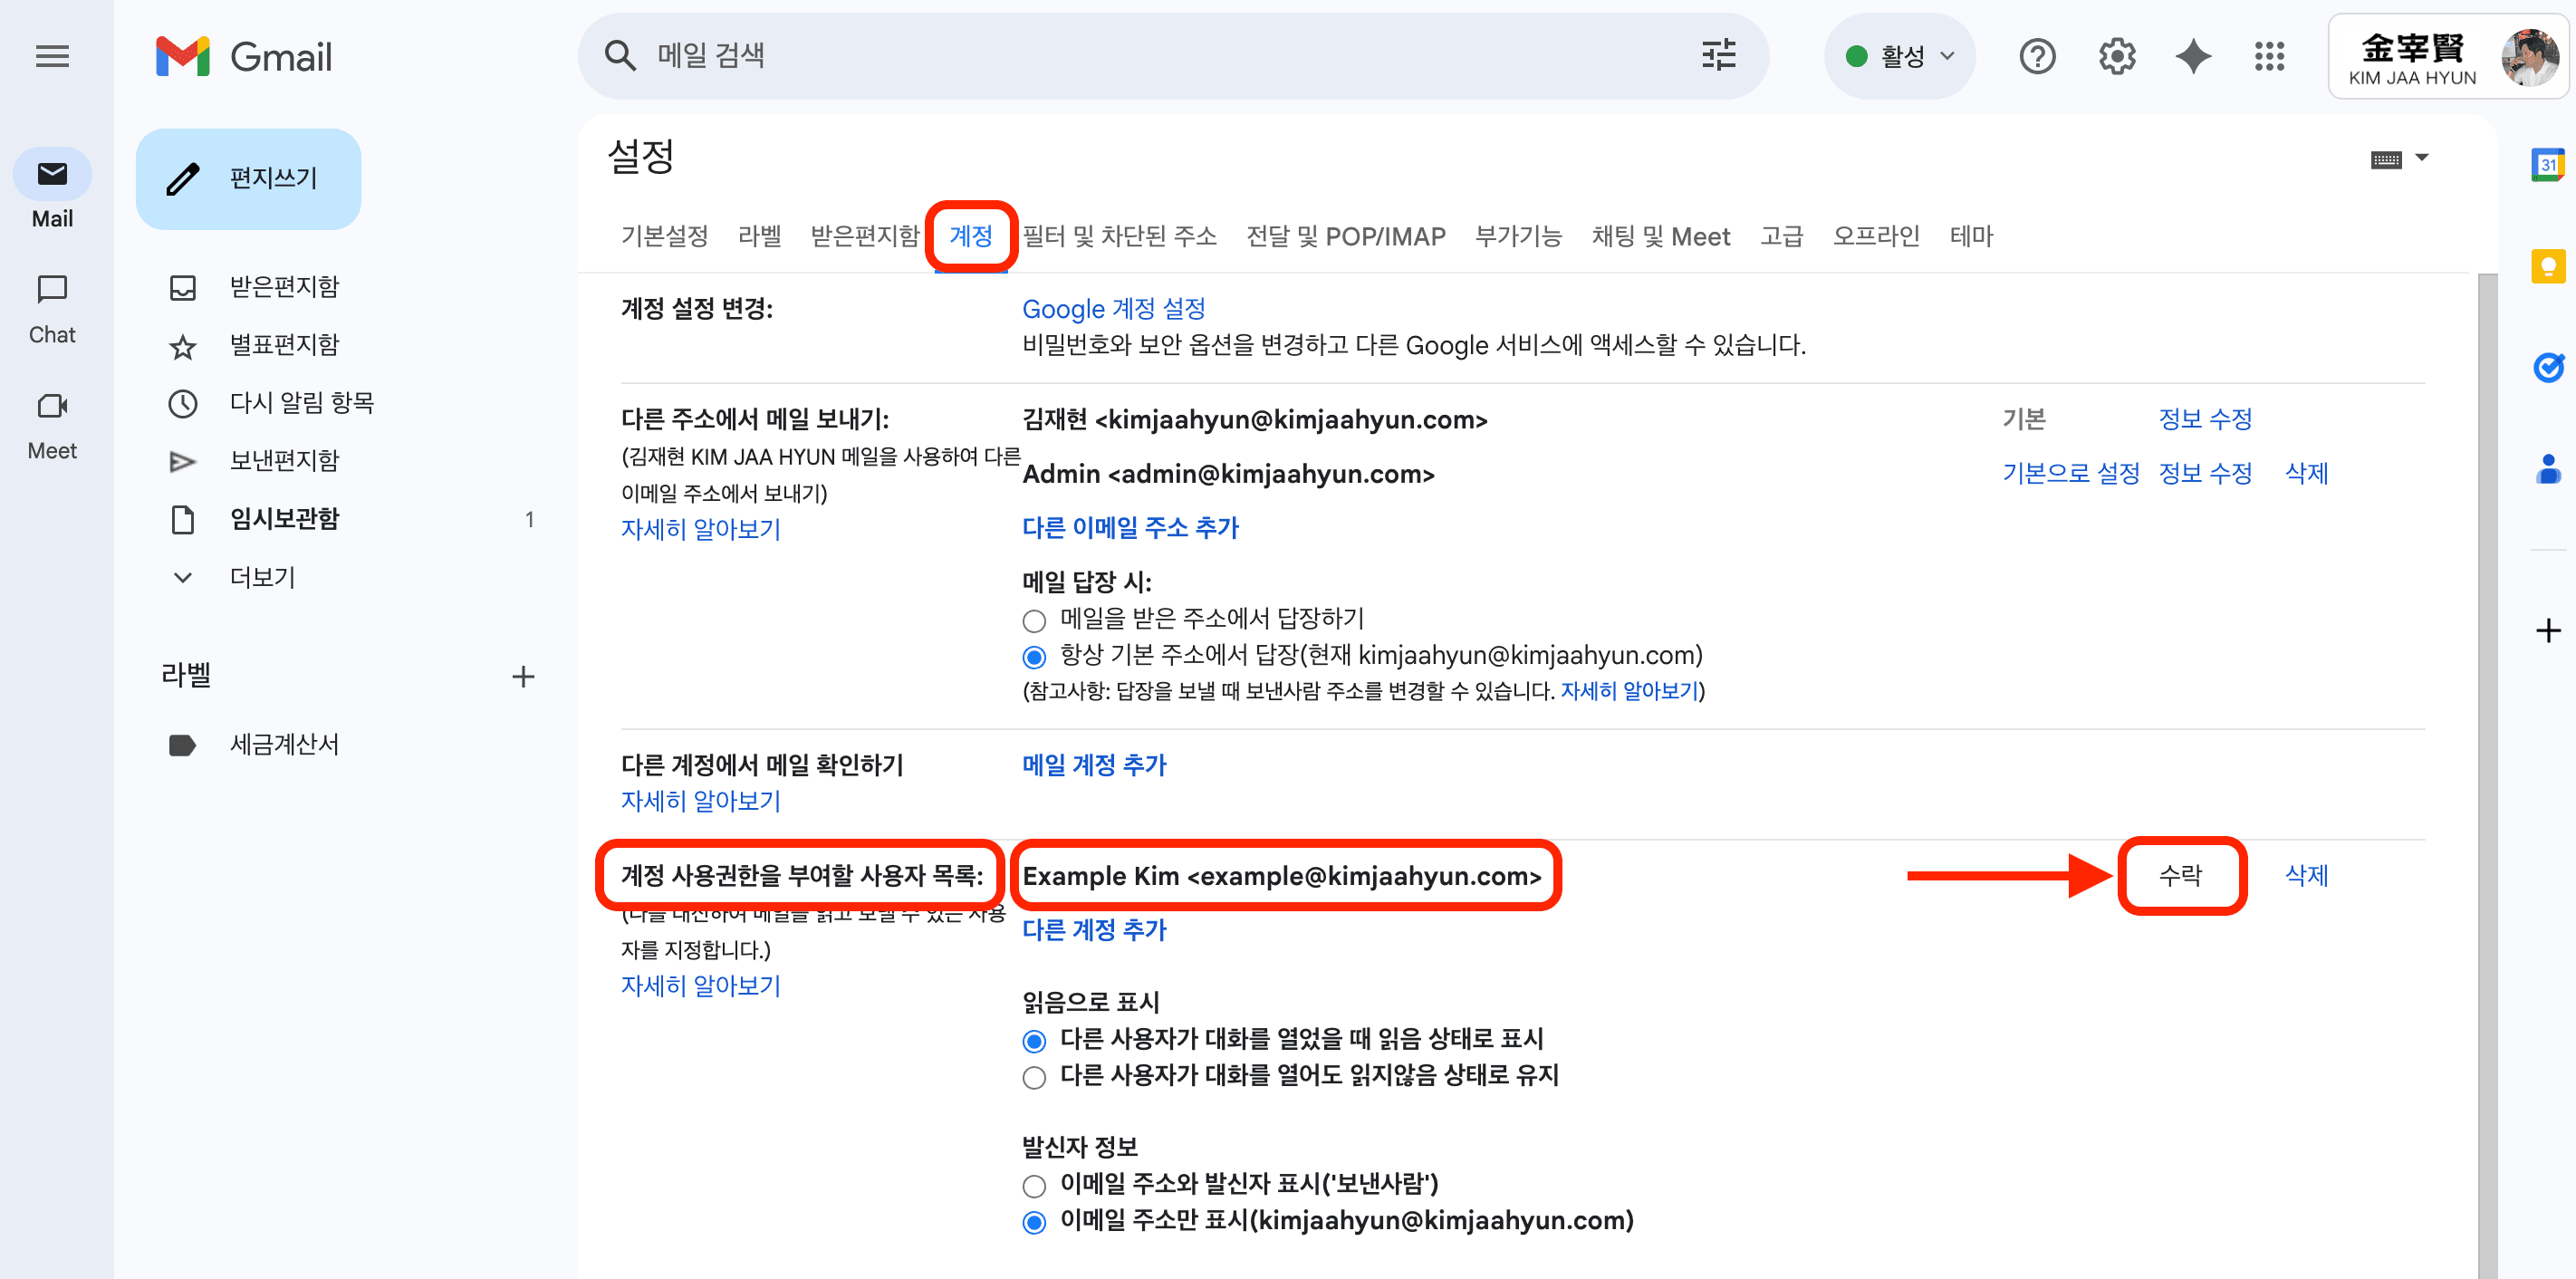Screen dimensions: 2576x1279
Task: Open the 편지쓰기 compose button
Action: [248, 178]
